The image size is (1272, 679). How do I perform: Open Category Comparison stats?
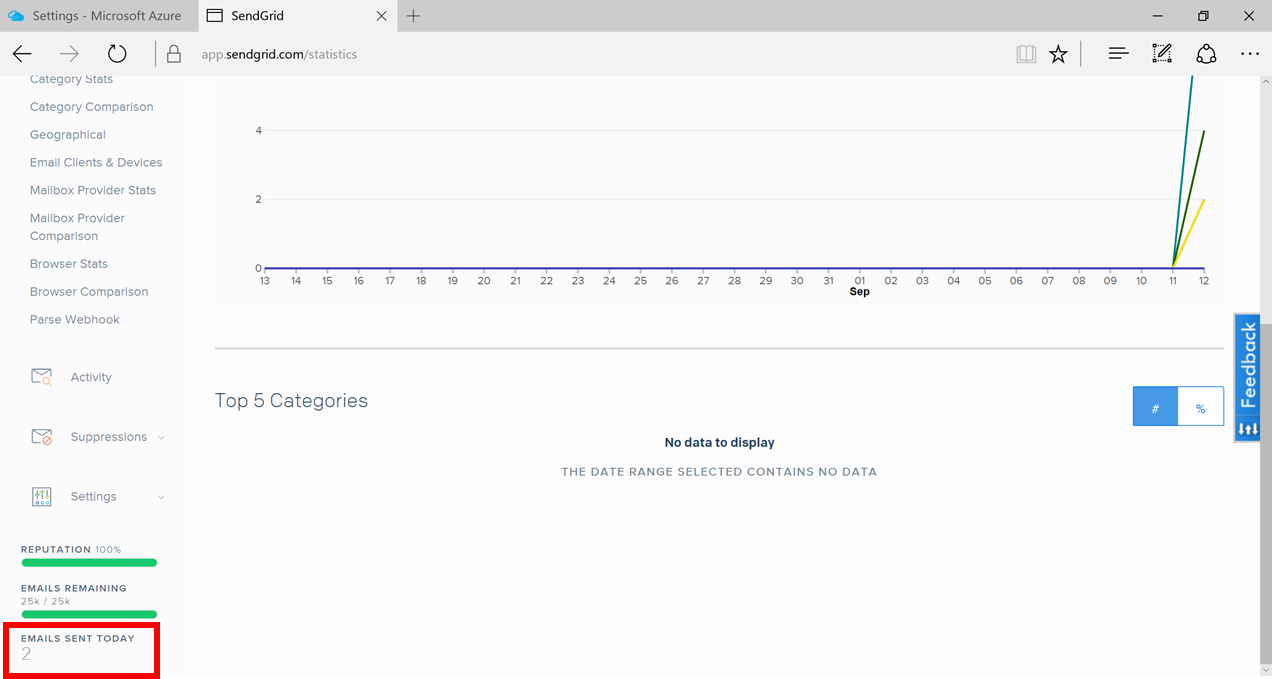point(92,107)
